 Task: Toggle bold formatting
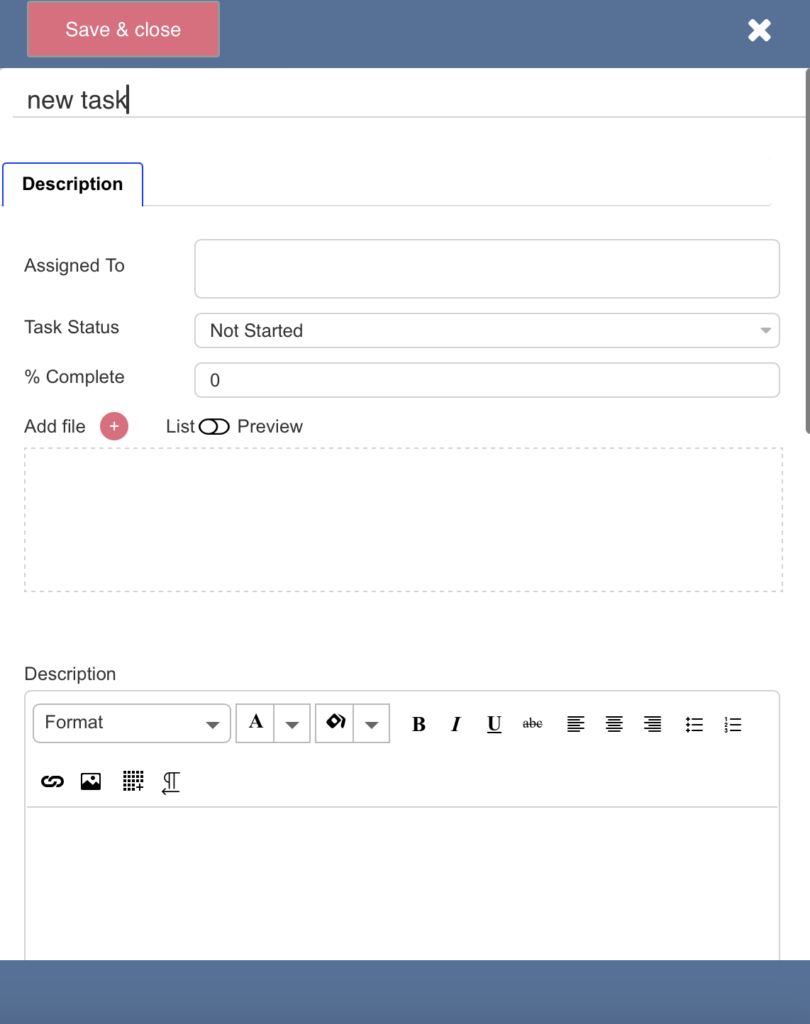[419, 724]
